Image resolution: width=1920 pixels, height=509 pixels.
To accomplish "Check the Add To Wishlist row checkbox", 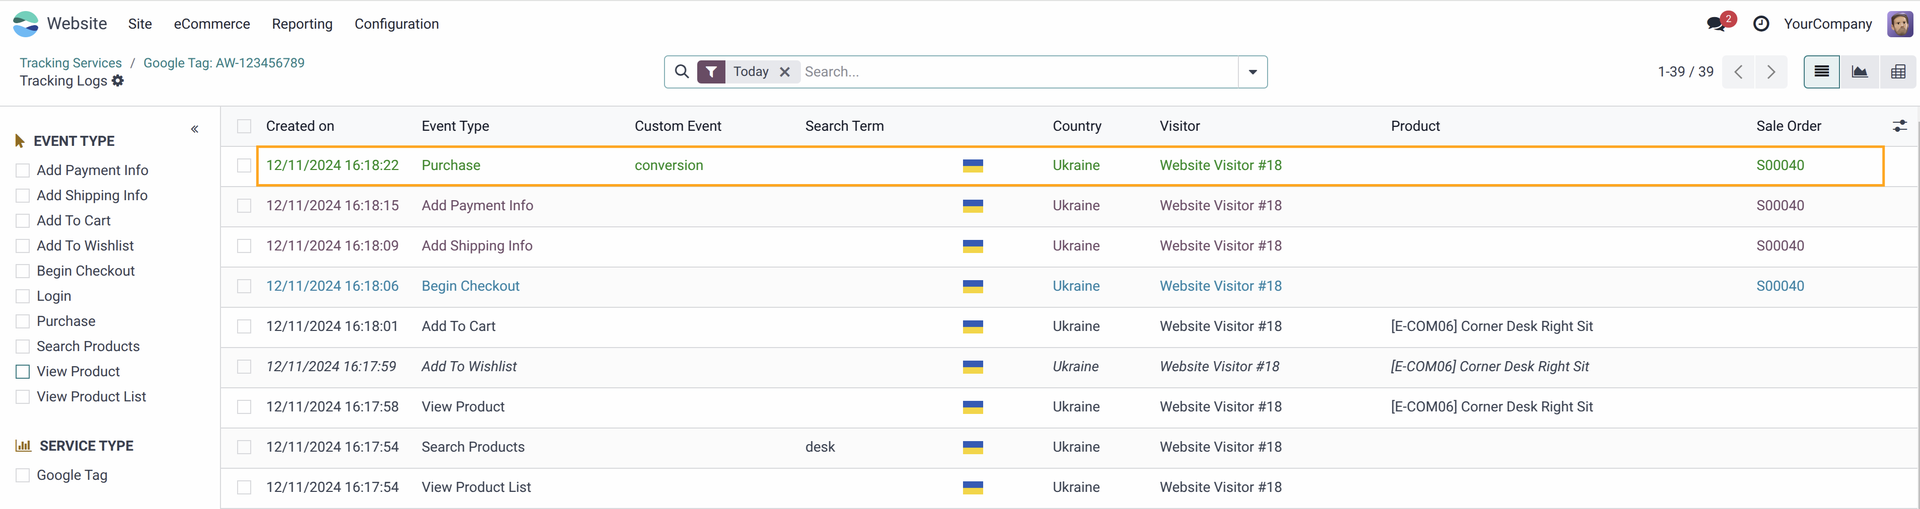I will click(x=244, y=366).
